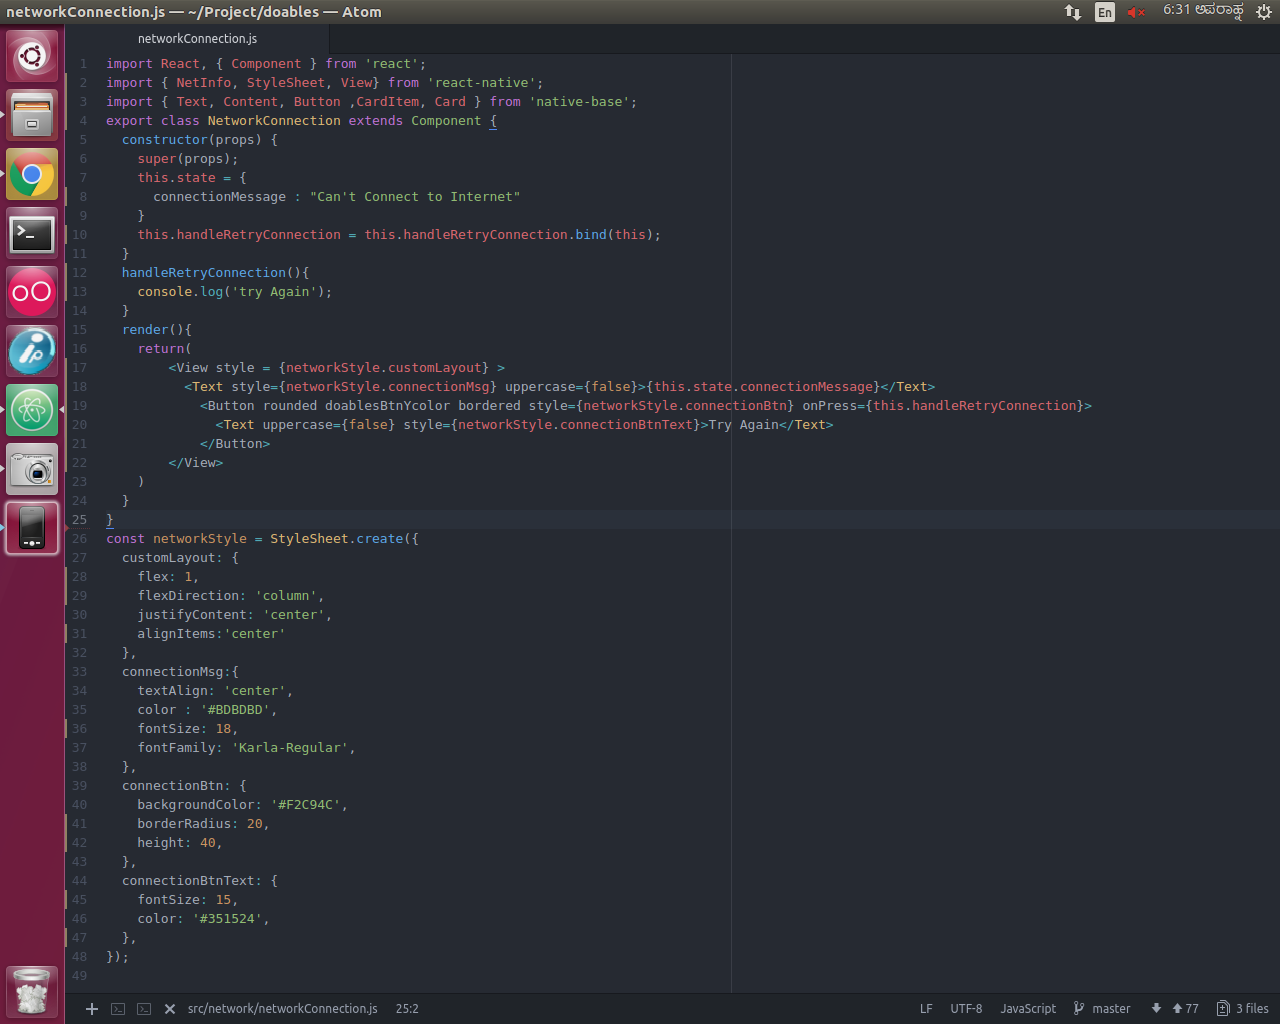Image resolution: width=1280 pixels, height=1024 pixels.
Task: Select the networkConnection.js editor tab
Action: tap(197, 38)
